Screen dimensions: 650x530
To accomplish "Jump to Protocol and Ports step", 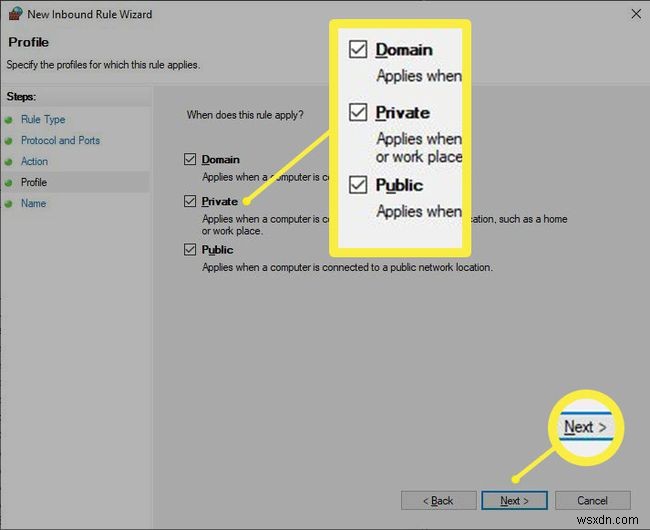I will 61,140.
